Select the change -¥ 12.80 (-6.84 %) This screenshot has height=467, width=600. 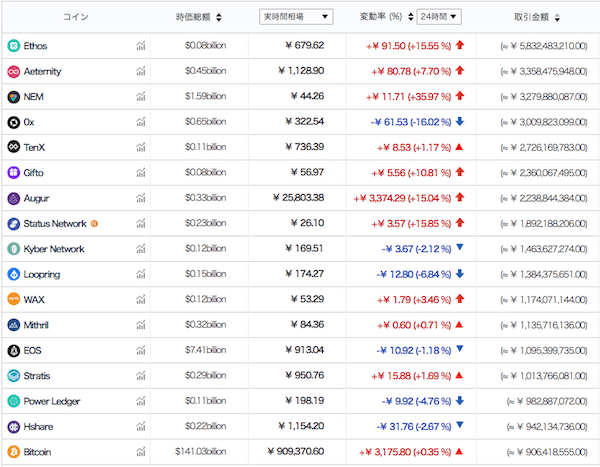click(414, 274)
